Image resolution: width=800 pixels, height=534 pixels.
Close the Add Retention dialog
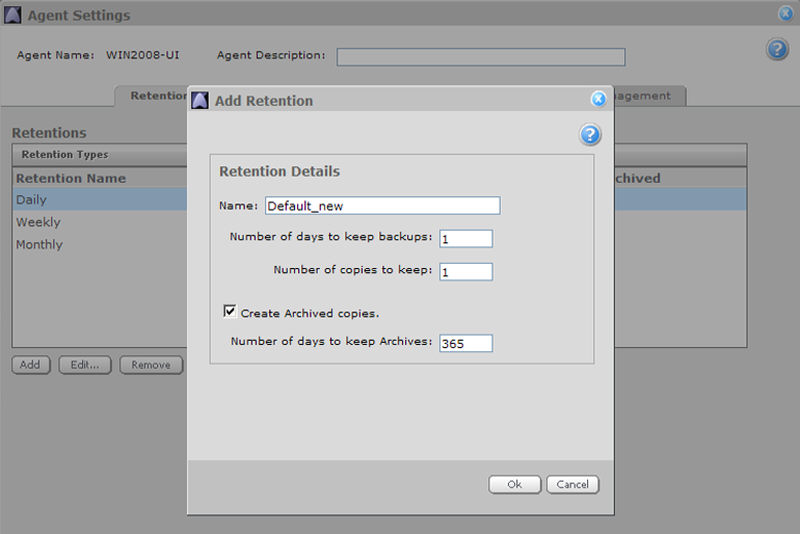[x=598, y=99]
